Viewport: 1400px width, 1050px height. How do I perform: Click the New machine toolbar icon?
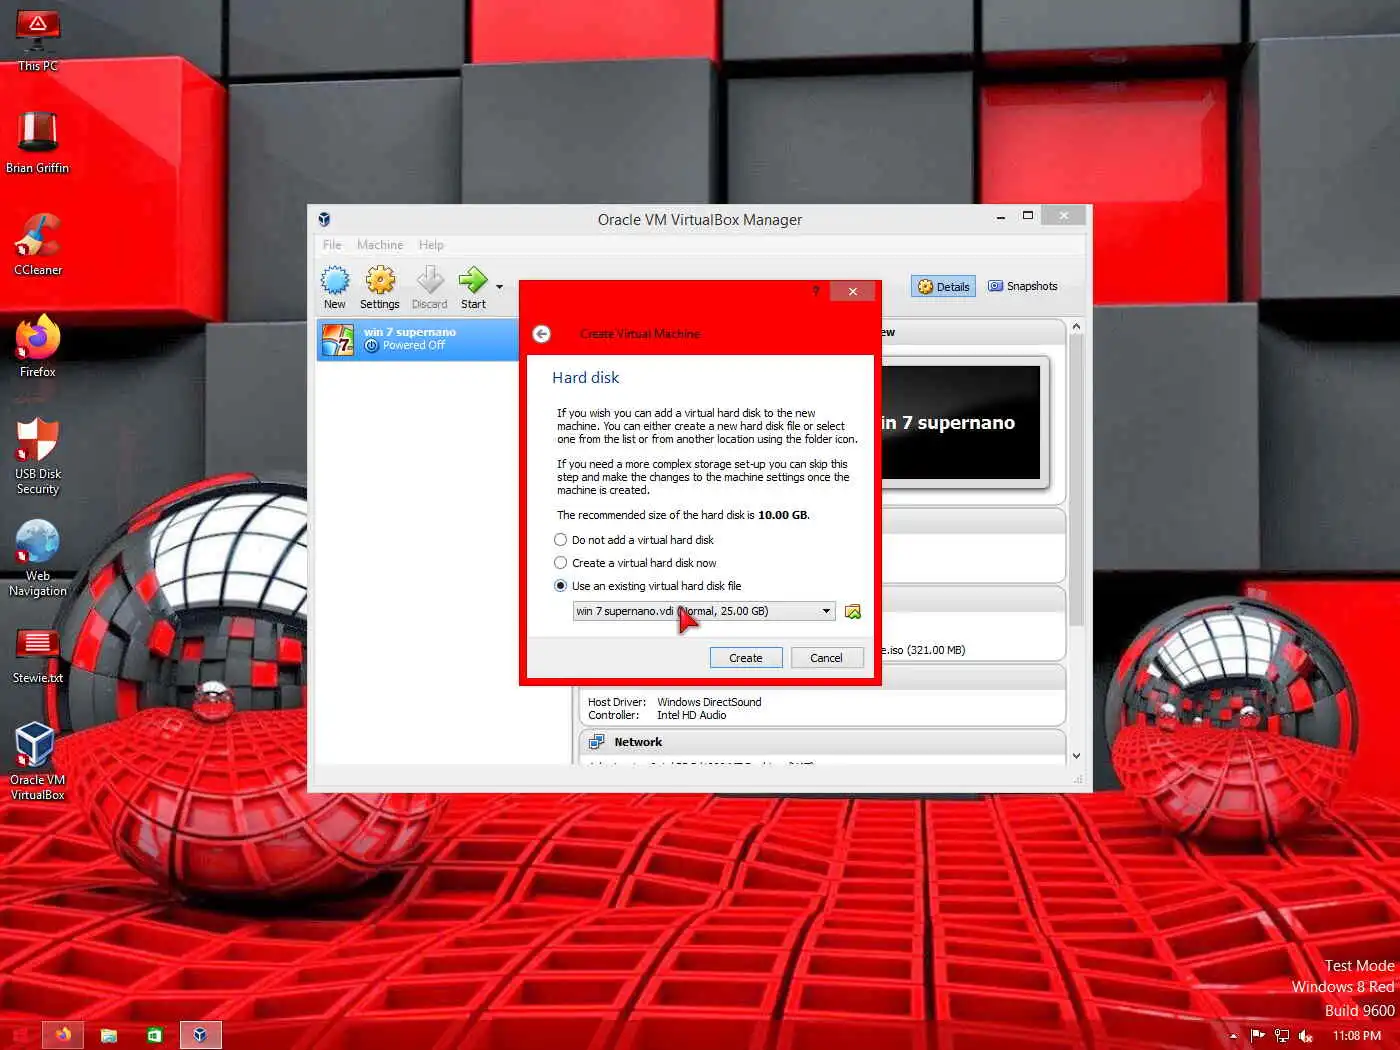(x=335, y=287)
